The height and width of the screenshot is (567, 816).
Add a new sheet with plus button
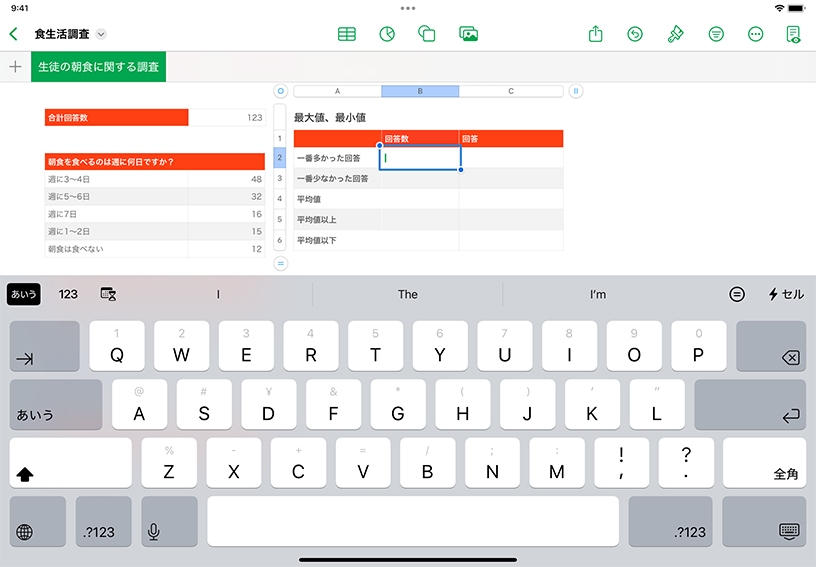click(x=15, y=67)
